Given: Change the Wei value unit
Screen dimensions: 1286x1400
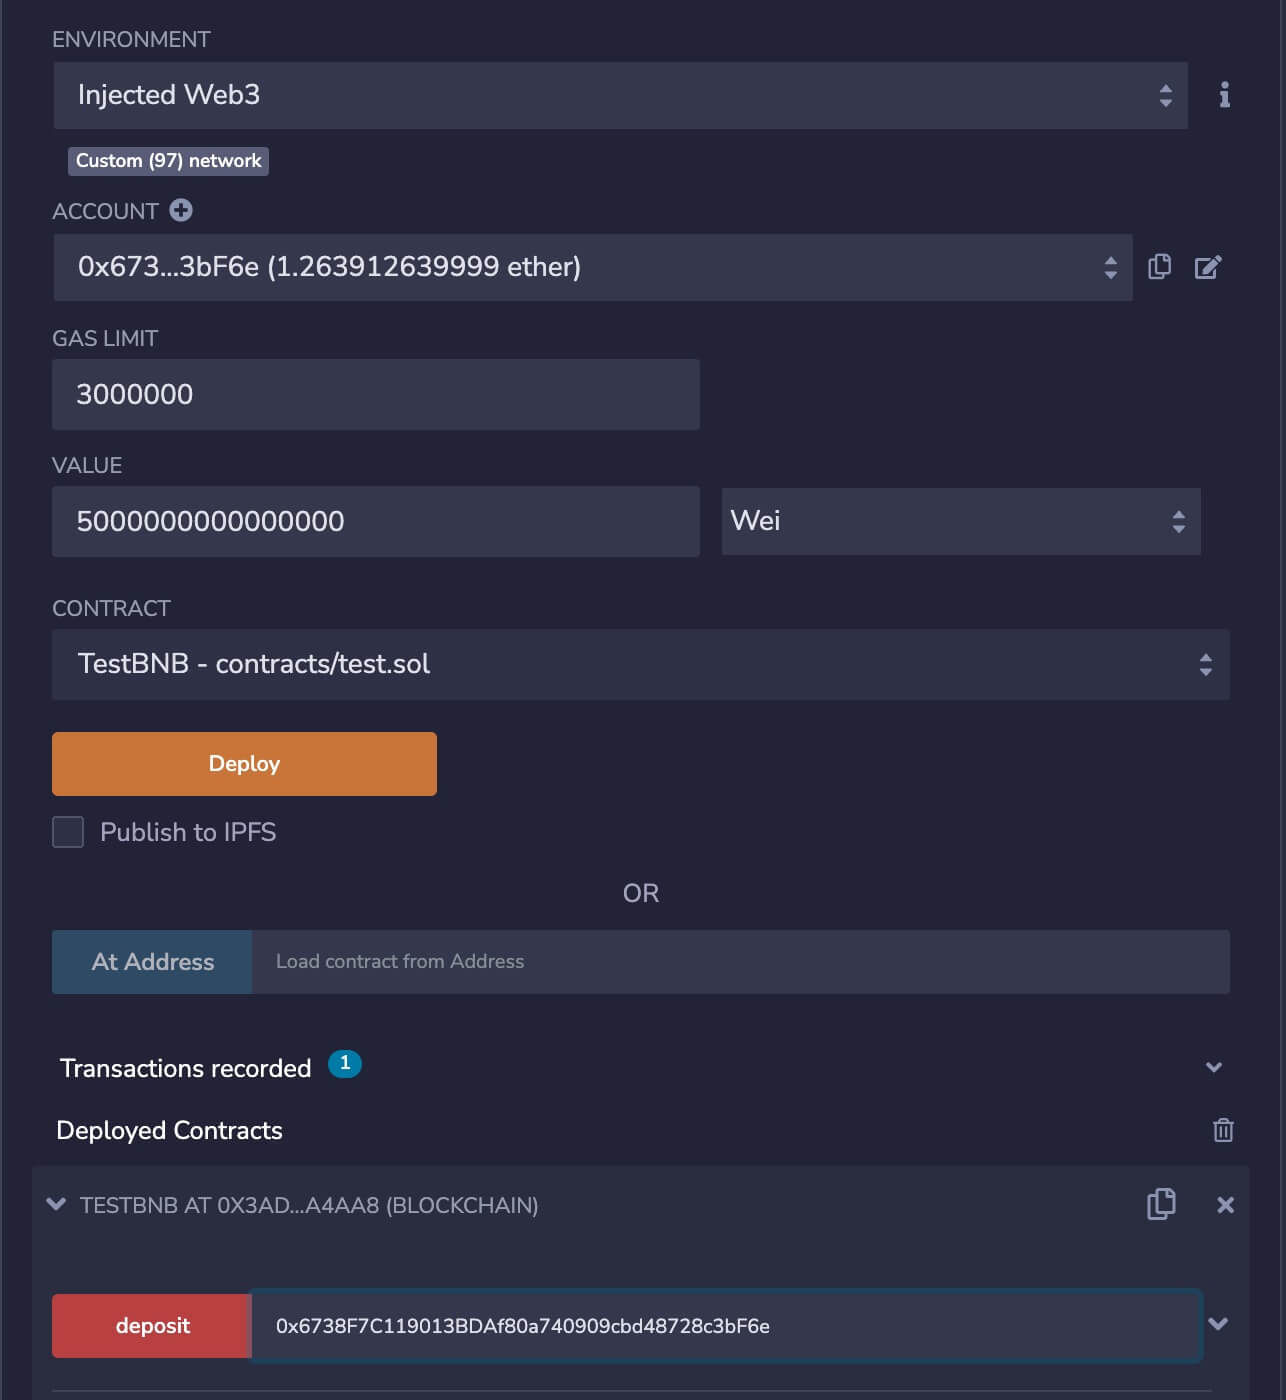Looking at the screenshot, I should coord(961,521).
